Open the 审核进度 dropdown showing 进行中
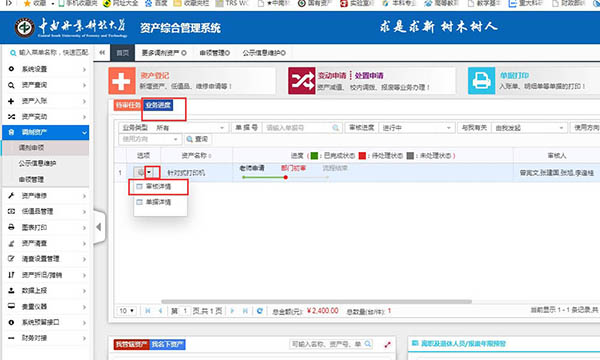The height and width of the screenshot is (360, 600). click(x=416, y=128)
